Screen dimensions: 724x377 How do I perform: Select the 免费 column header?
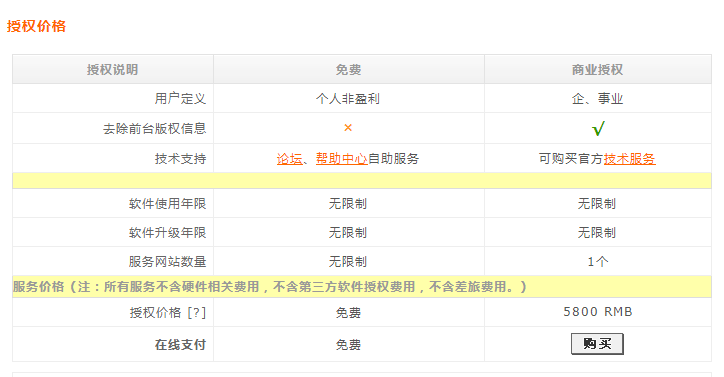tap(349, 69)
